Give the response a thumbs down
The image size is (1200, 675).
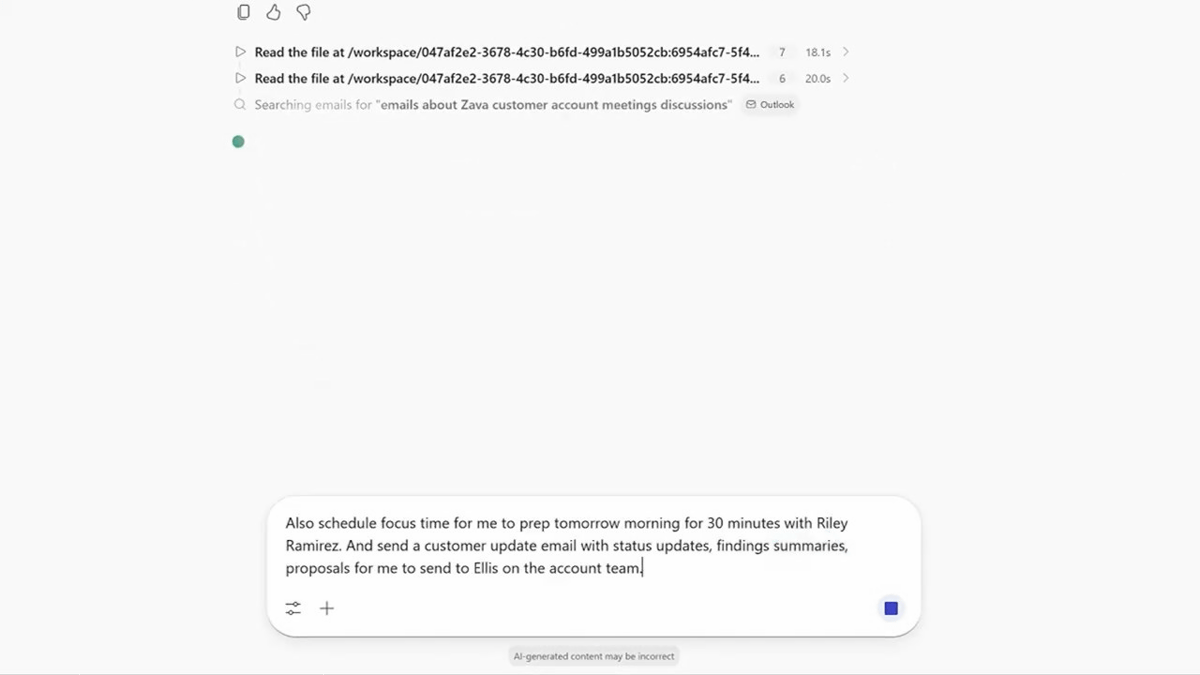[303, 13]
